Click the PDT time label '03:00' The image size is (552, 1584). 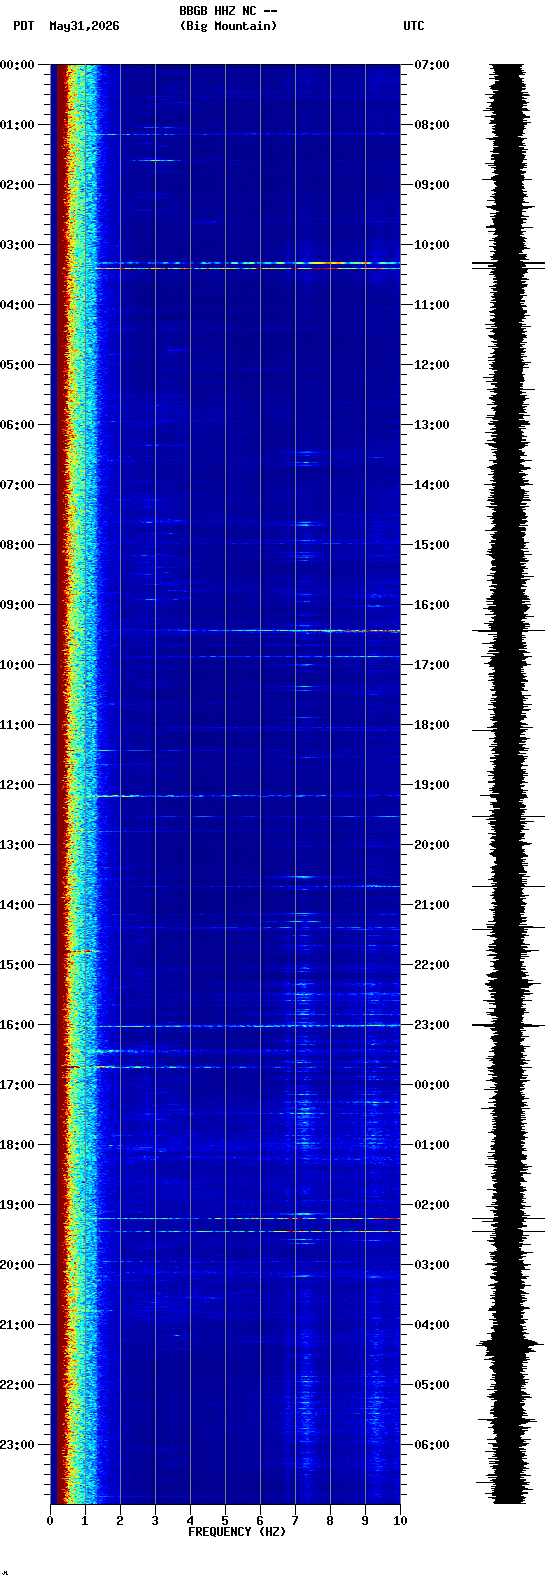[x=17, y=245]
